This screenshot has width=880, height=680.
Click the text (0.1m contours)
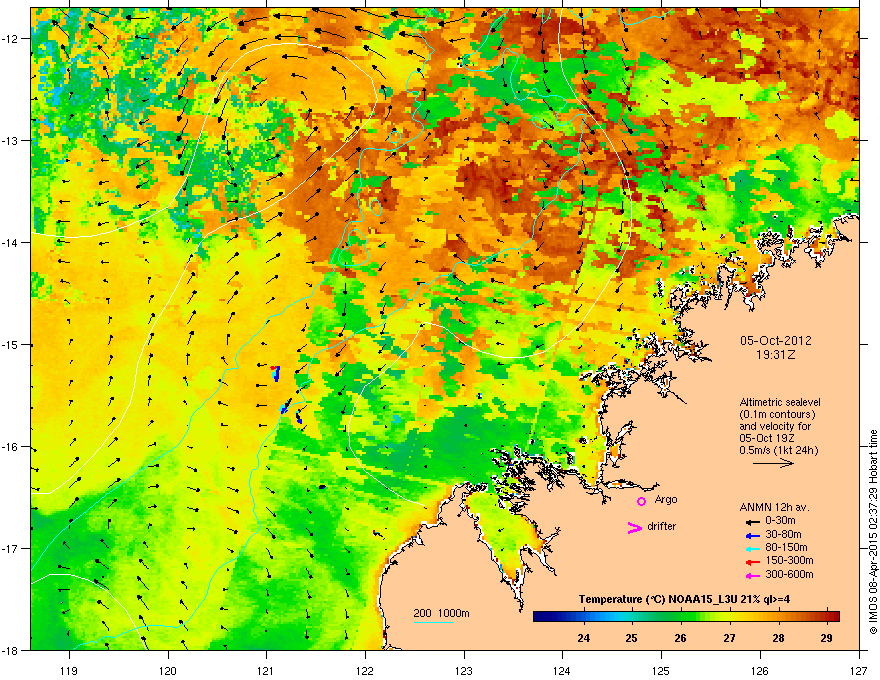click(x=777, y=415)
